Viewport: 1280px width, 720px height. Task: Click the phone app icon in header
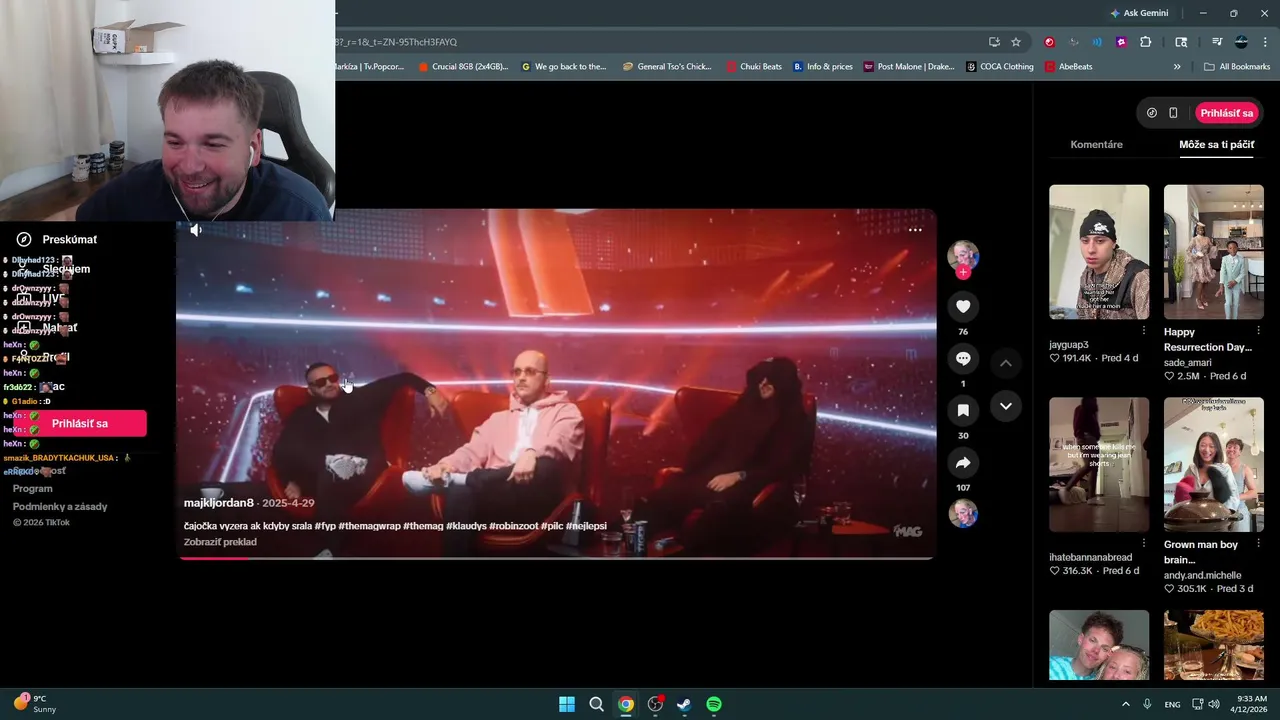pyautogui.click(x=1173, y=113)
